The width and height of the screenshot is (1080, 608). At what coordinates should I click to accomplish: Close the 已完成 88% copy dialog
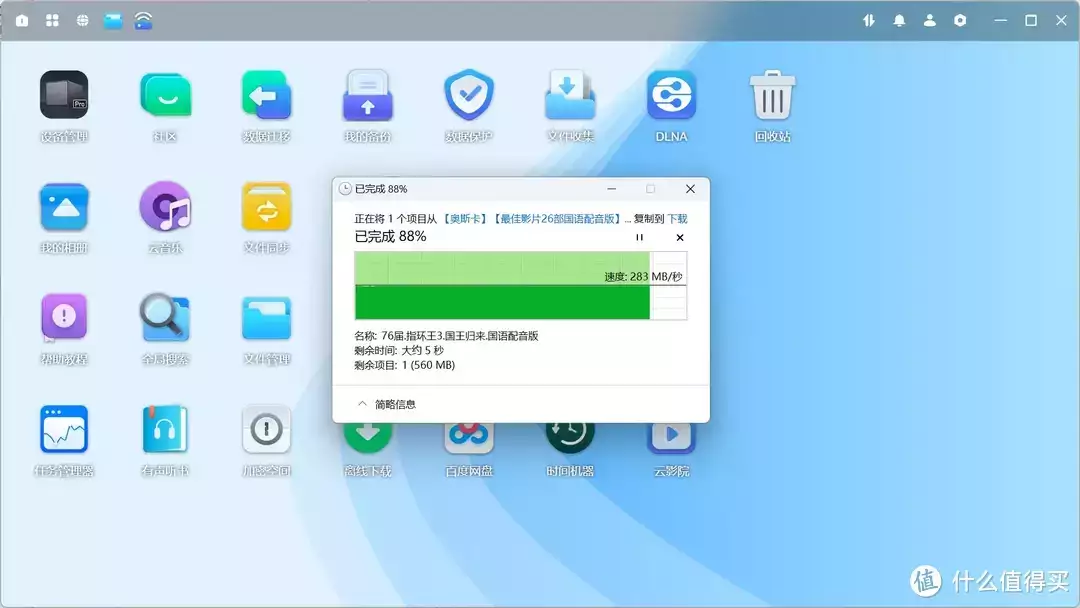pyautogui.click(x=690, y=189)
